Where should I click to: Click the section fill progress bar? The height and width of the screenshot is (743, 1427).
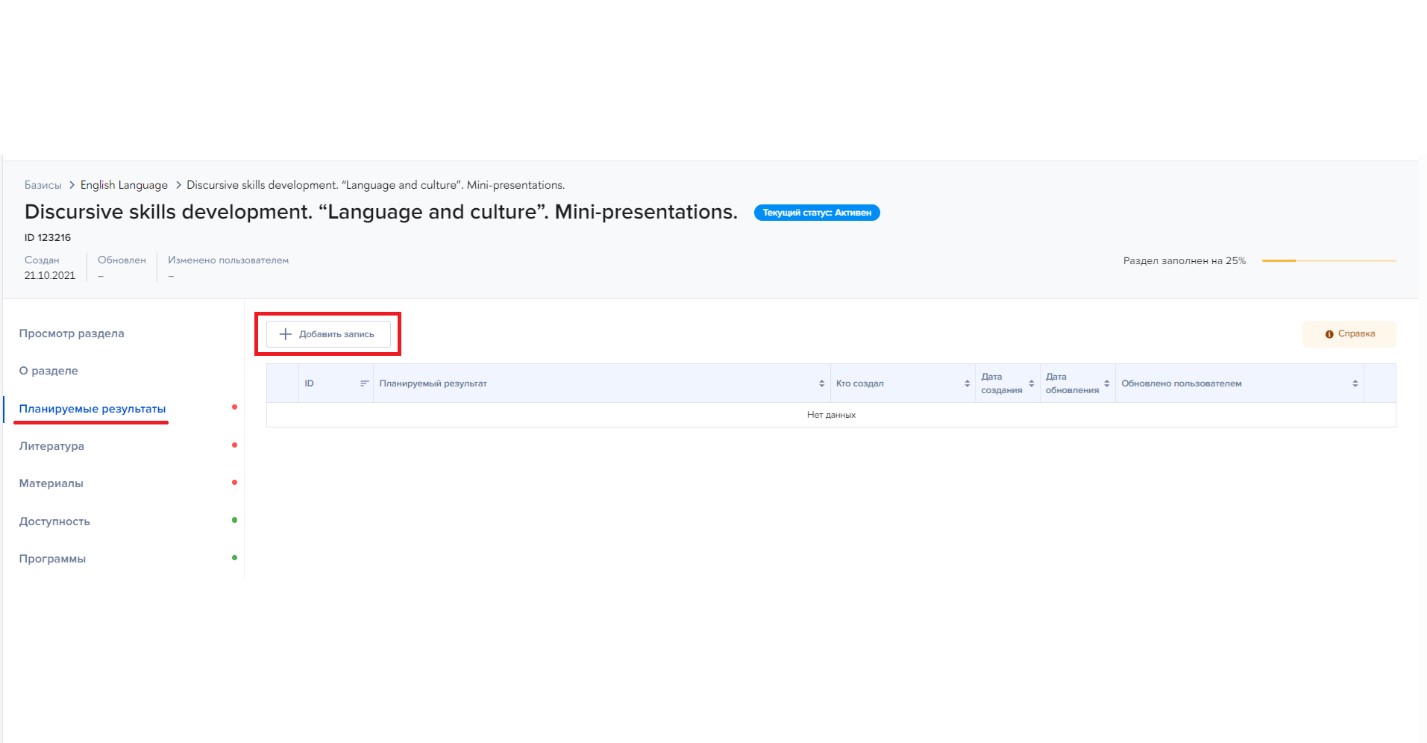point(1329,261)
